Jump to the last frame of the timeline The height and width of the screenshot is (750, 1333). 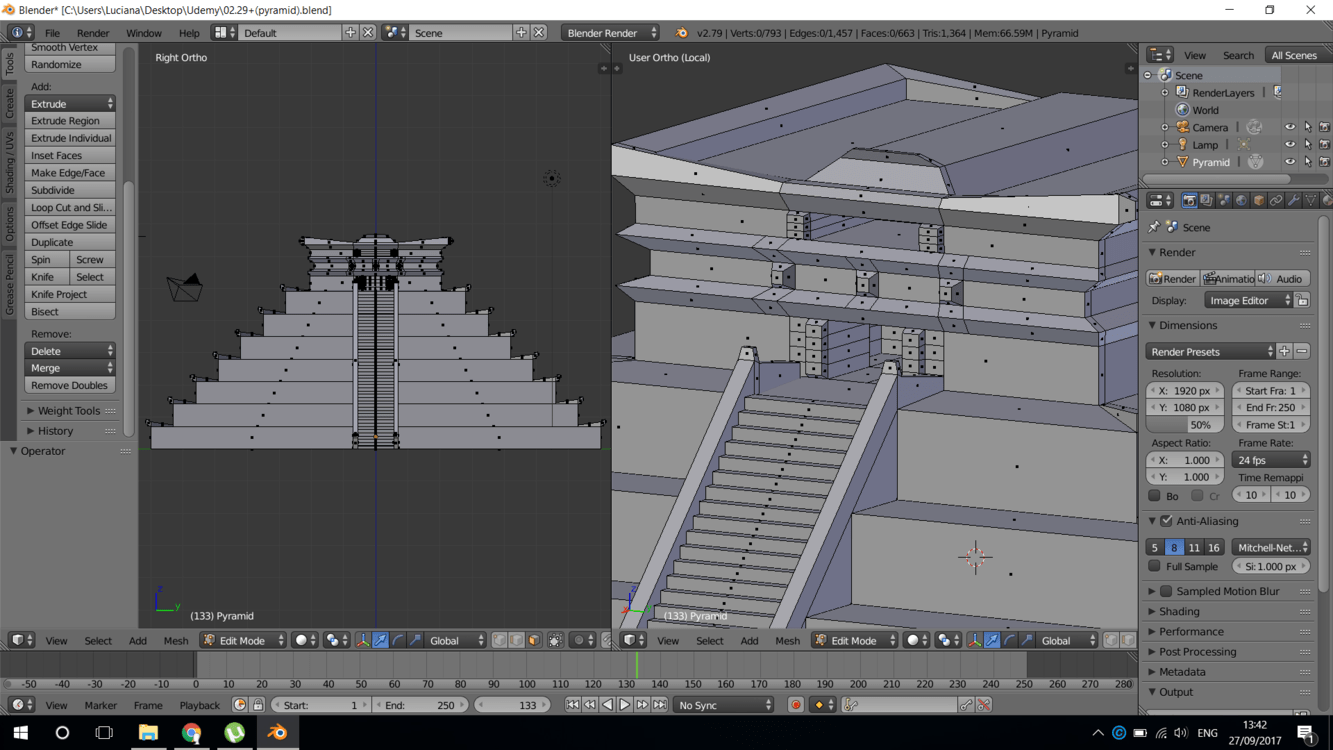(660, 705)
